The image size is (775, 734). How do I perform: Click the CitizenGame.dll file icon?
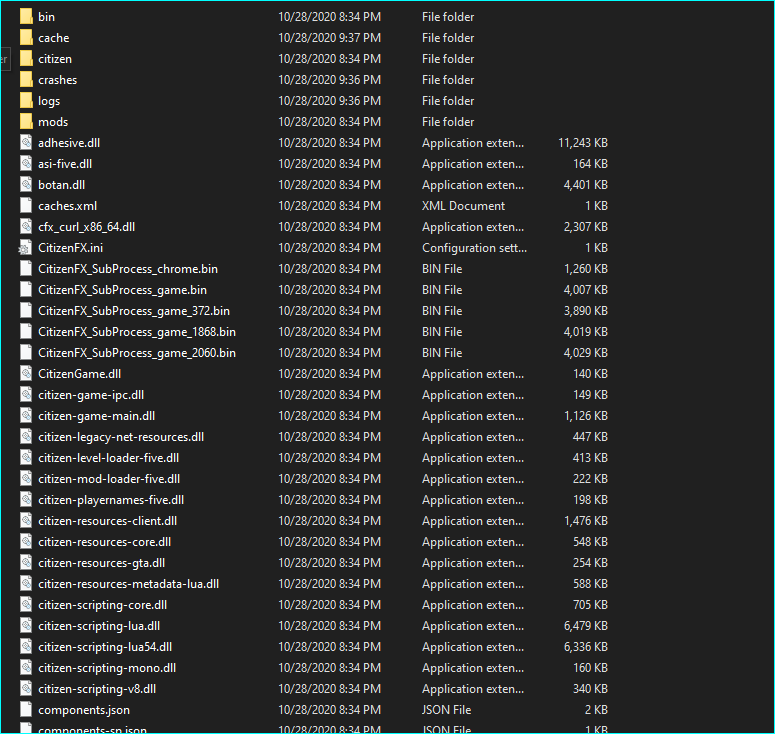(26, 374)
